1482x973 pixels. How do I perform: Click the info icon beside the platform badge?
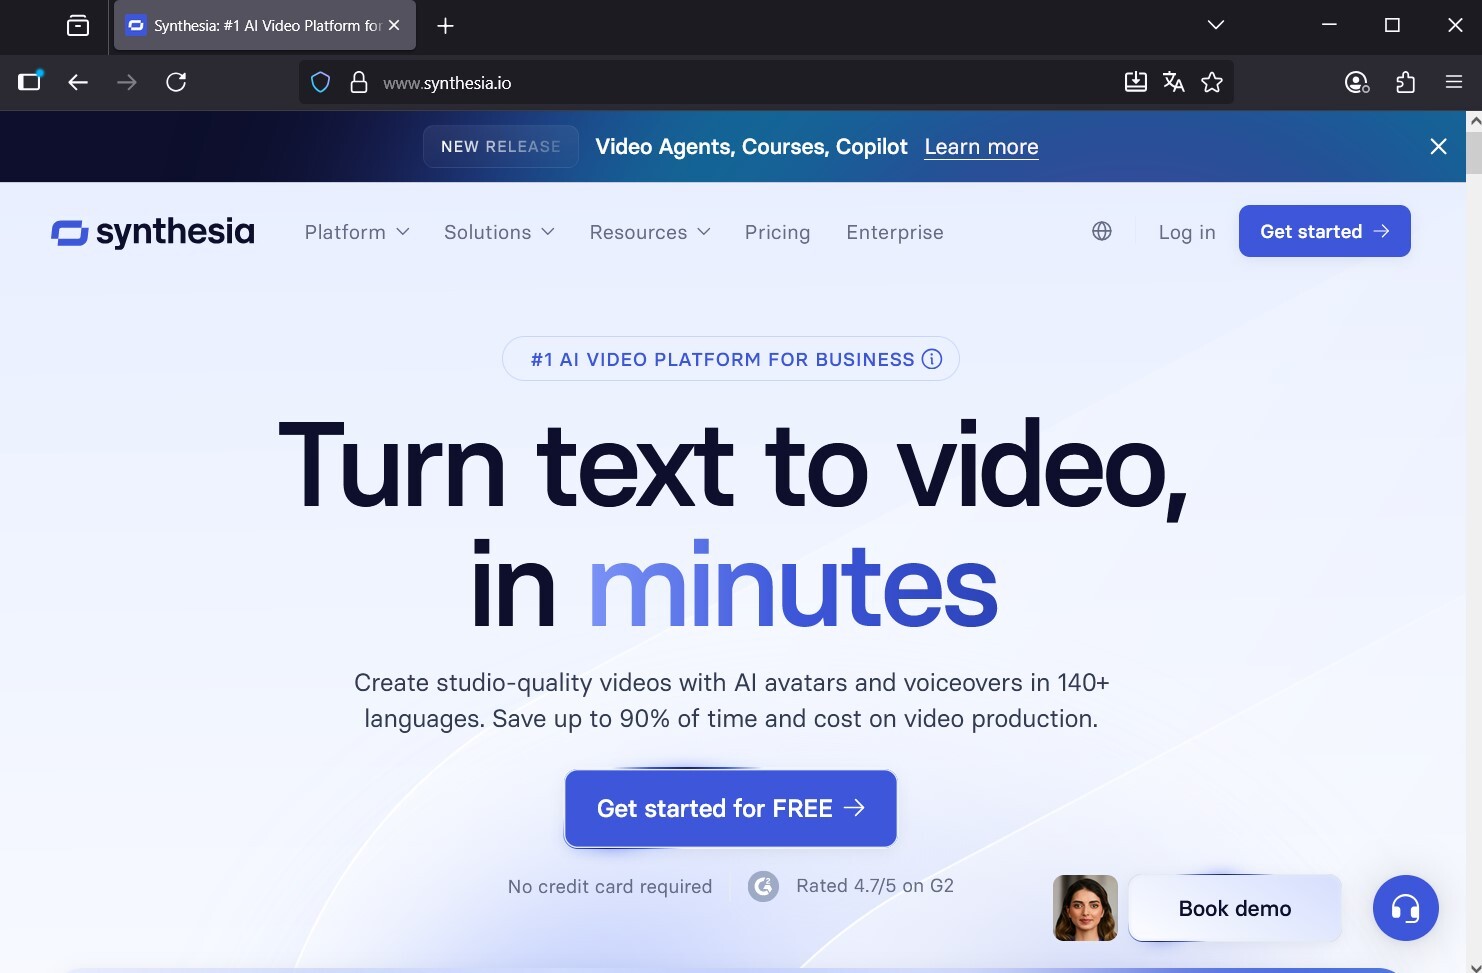[932, 359]
